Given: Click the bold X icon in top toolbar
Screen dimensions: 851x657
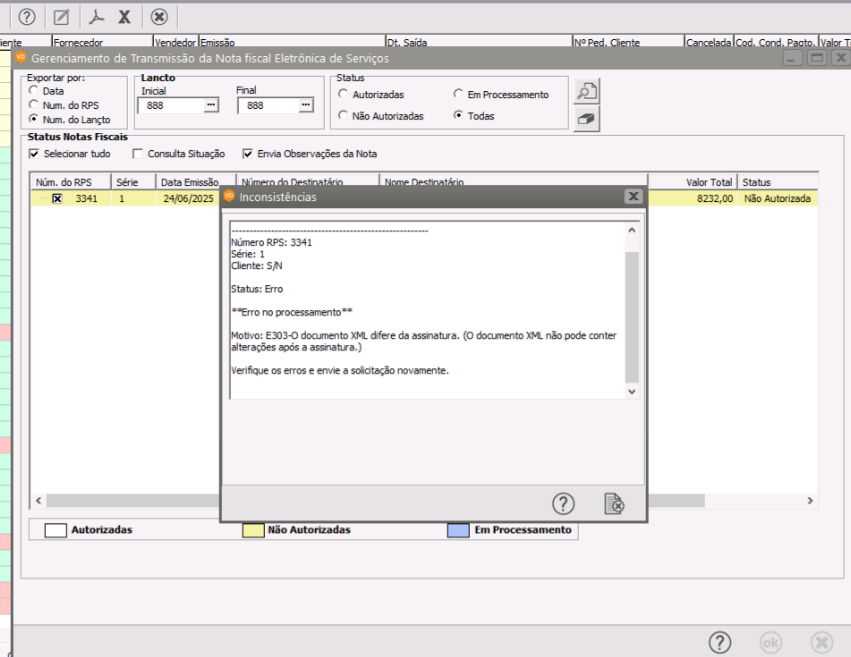Looking at the screenshot, I should (x=125, y=16).
